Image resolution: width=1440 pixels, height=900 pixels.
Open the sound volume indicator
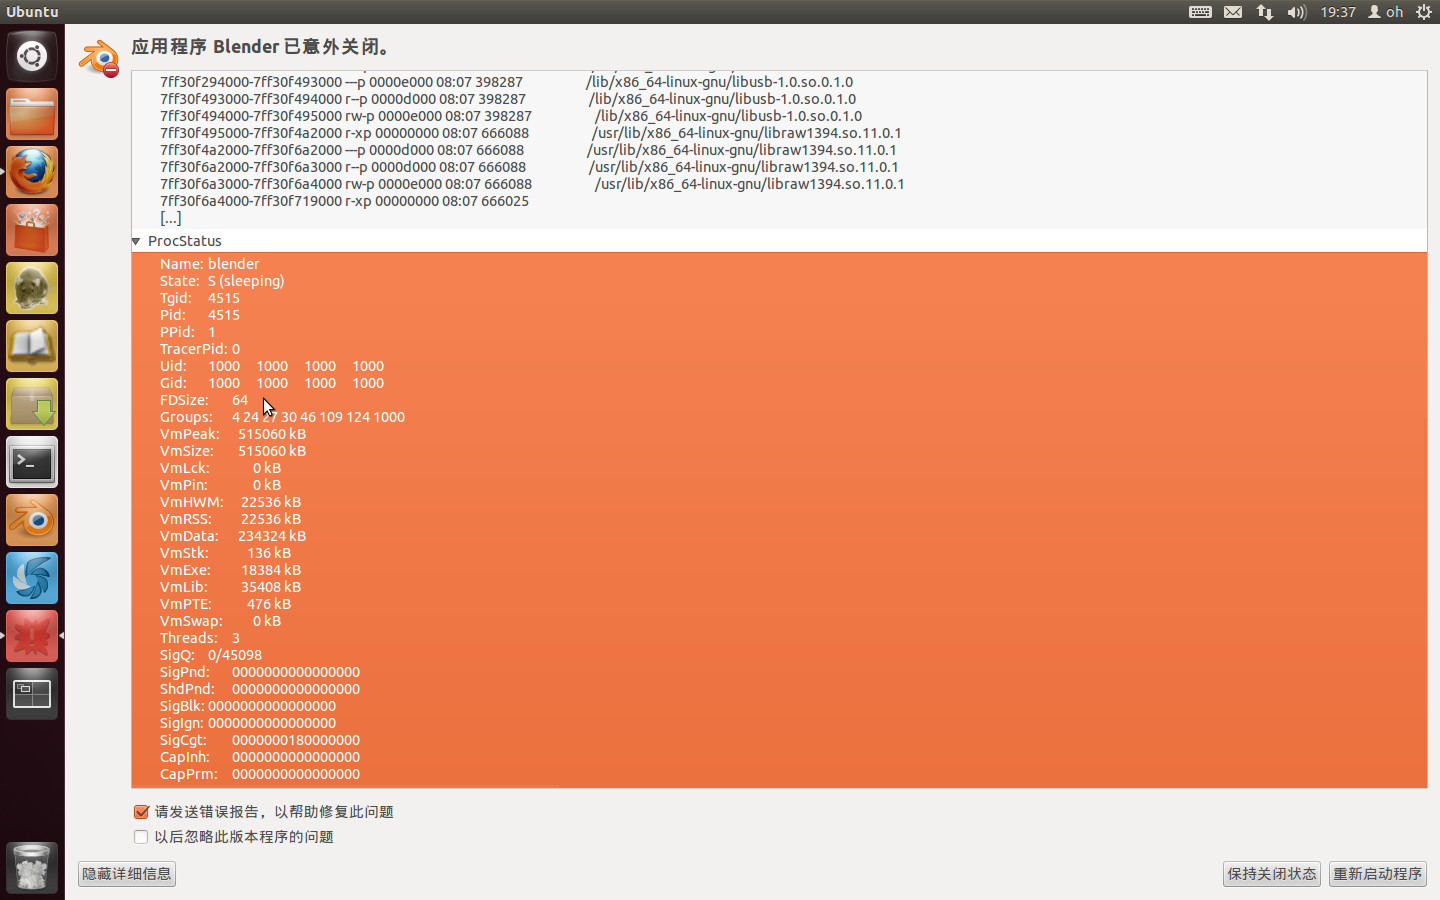coord(1297,12)
